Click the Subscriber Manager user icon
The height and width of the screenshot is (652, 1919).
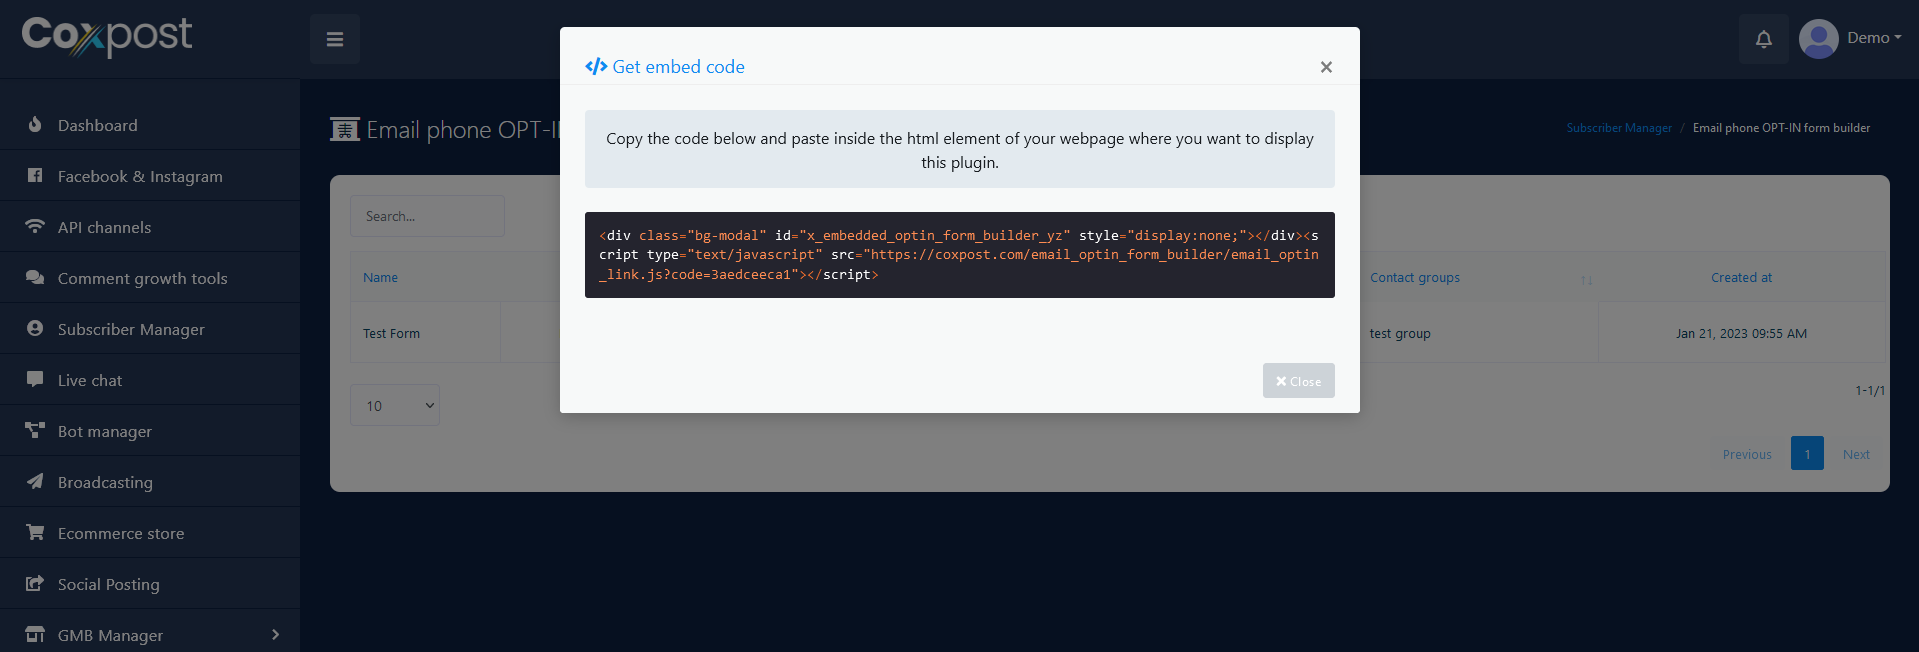(35, 329)
